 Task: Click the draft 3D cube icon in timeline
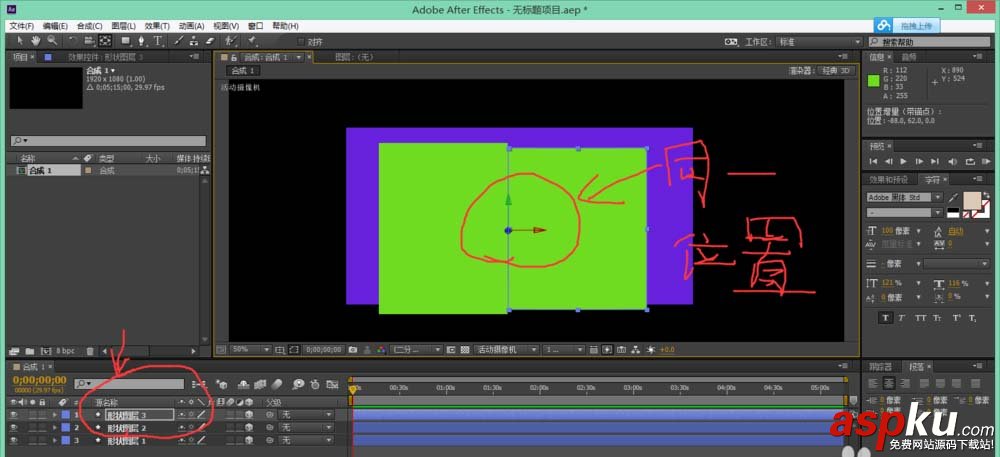tap(222, 384)
